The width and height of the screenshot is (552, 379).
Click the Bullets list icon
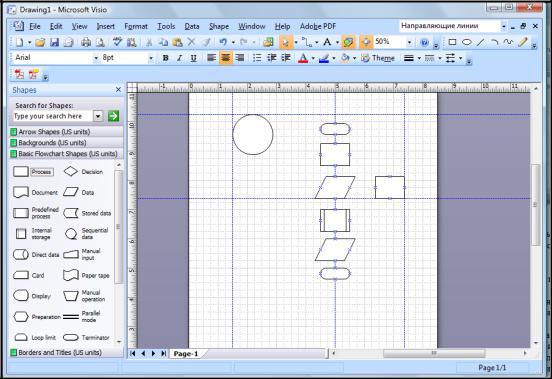257,58
